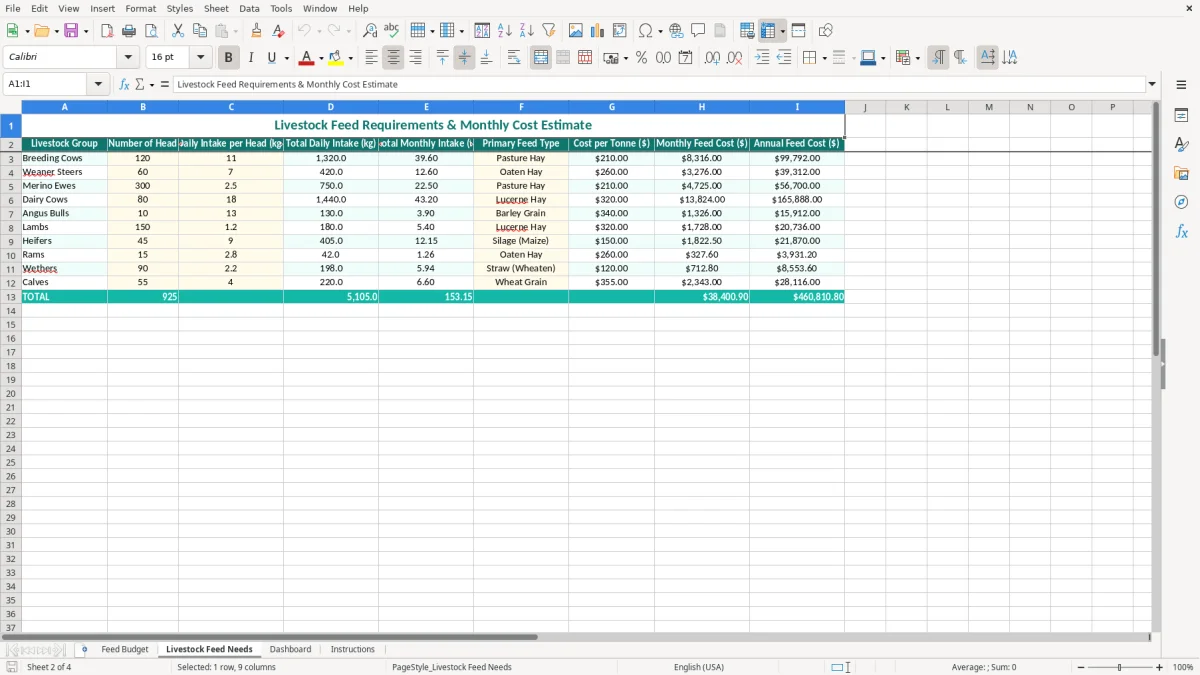Toggle Center Horizontally alignment
This screenshot has width=1200, height=675.
[x=393, y=58]
